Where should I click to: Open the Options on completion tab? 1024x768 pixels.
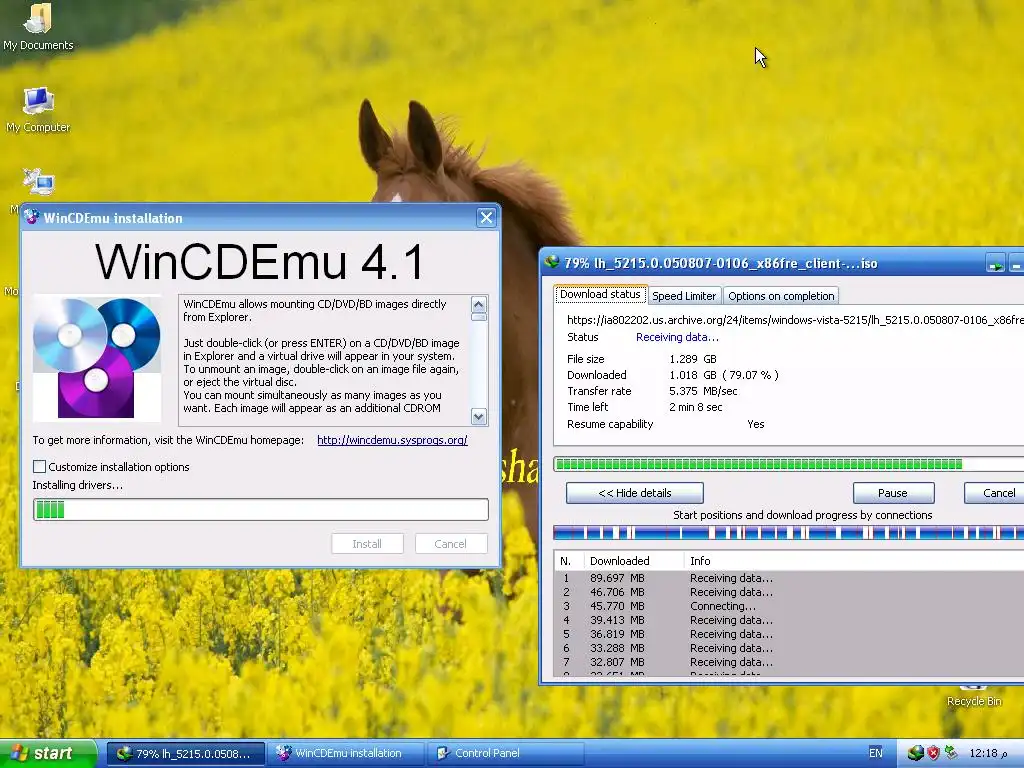(781, 296)
